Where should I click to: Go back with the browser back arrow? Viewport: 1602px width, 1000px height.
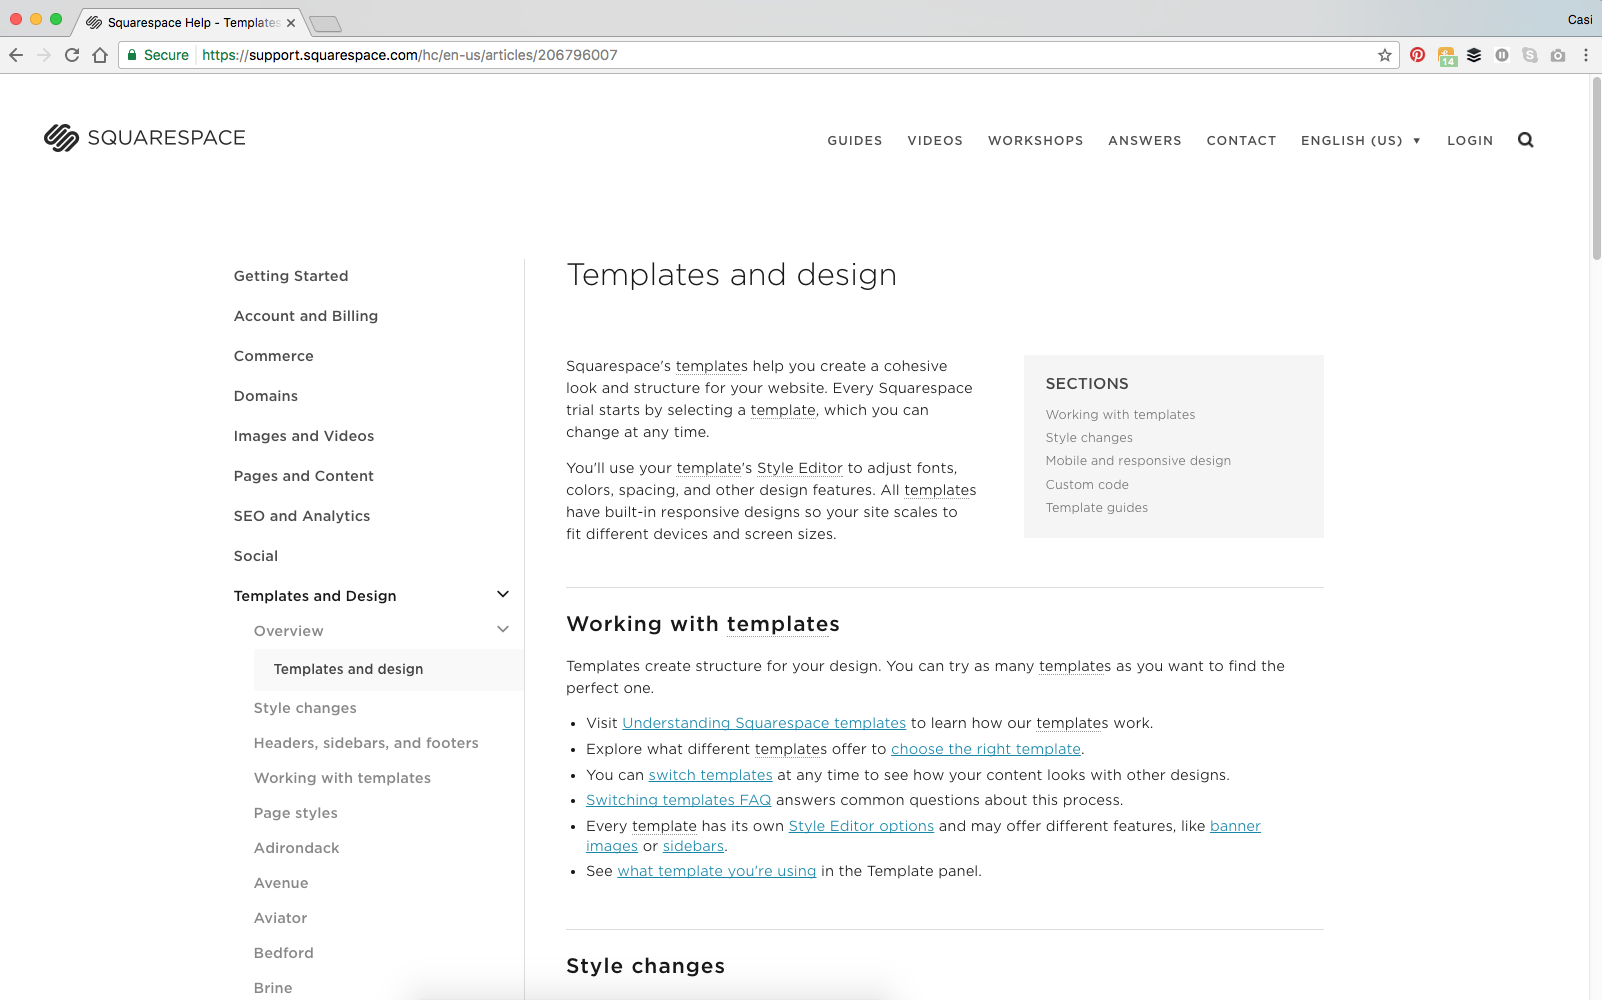(16, 55)
